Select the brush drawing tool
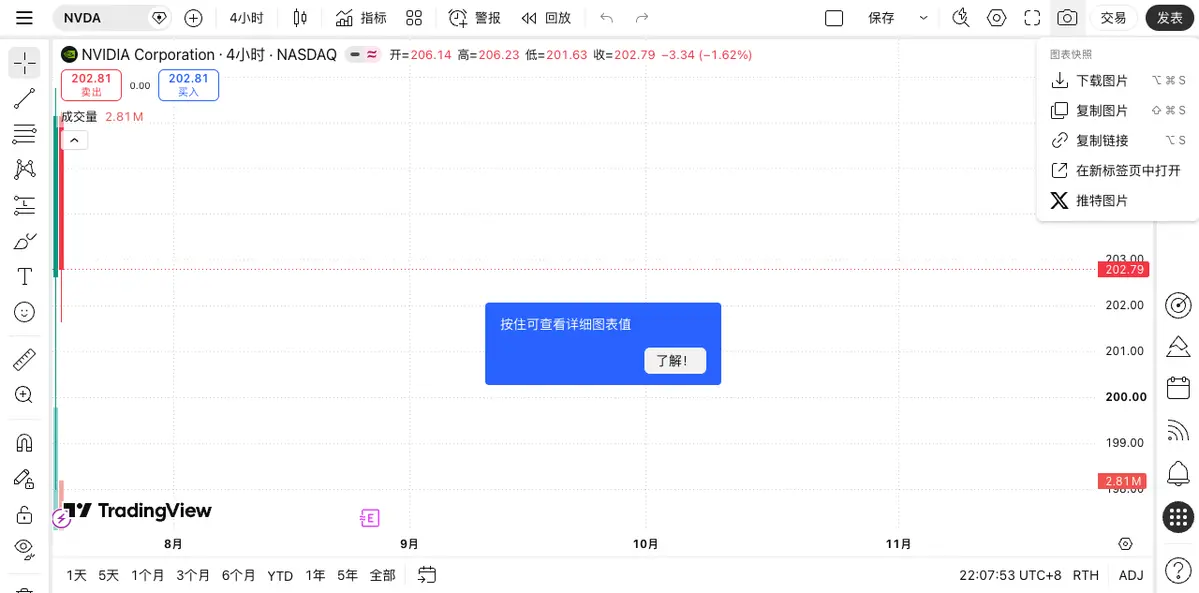 [24, 240]
